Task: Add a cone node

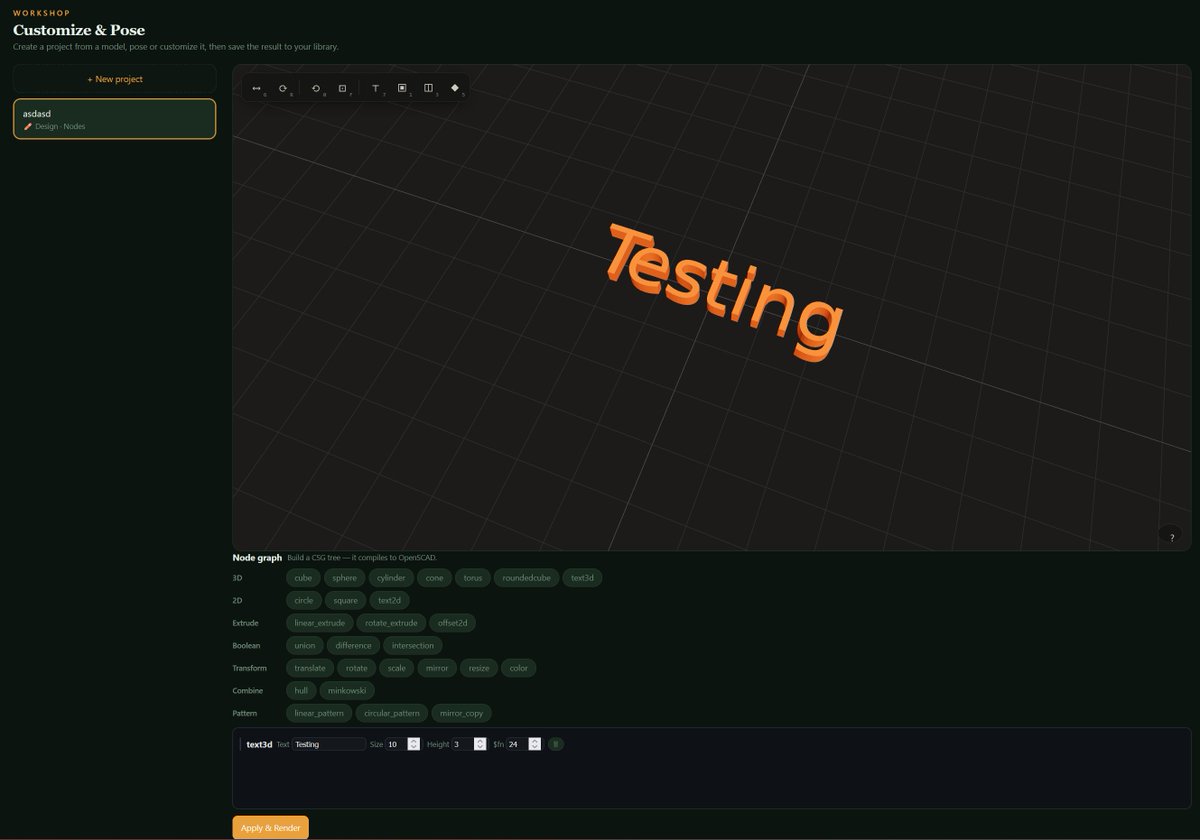Action: point(434,578)
